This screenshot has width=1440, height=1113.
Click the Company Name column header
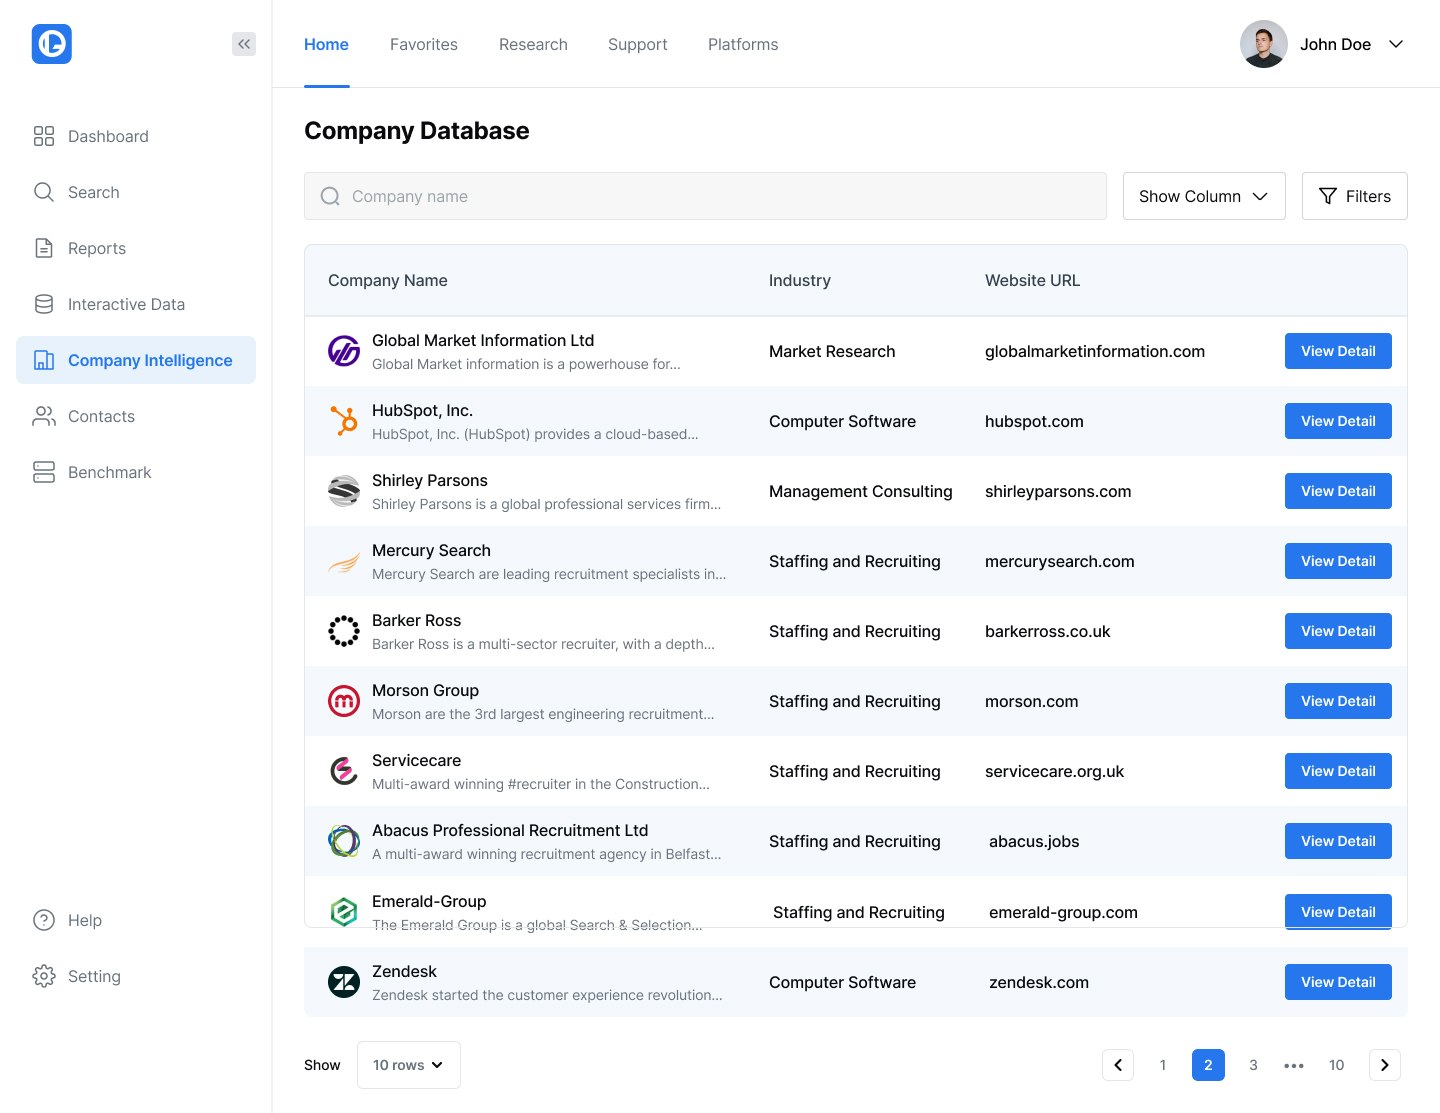pos(388,280)
